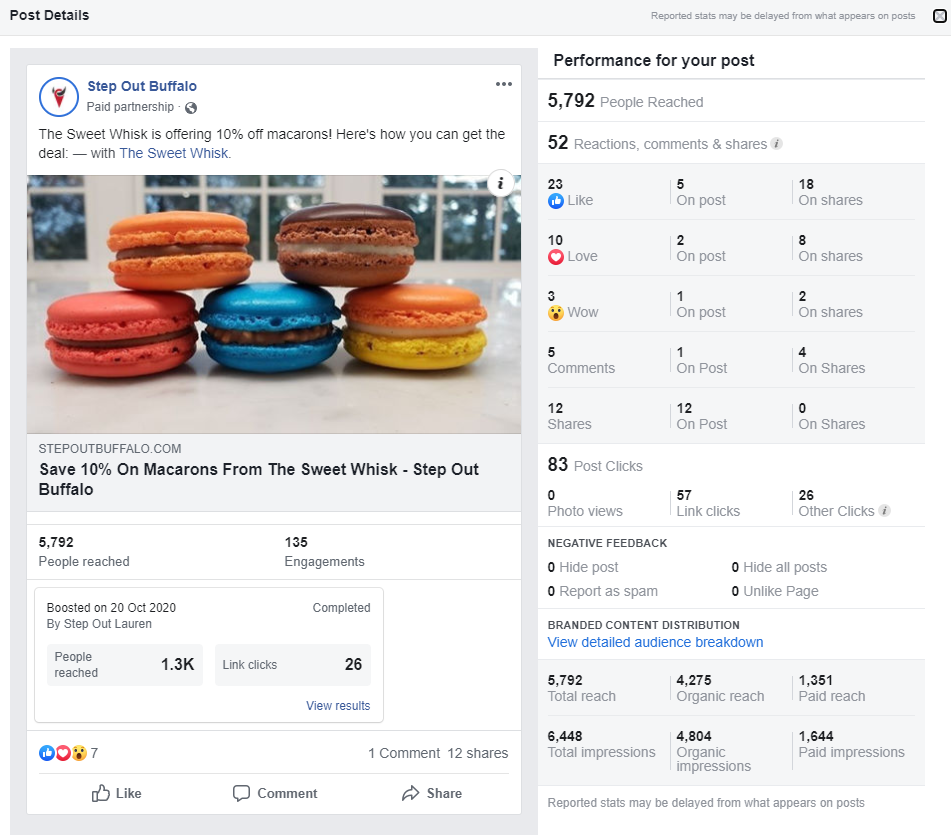Click the globe public audience icon

[191, 108]
